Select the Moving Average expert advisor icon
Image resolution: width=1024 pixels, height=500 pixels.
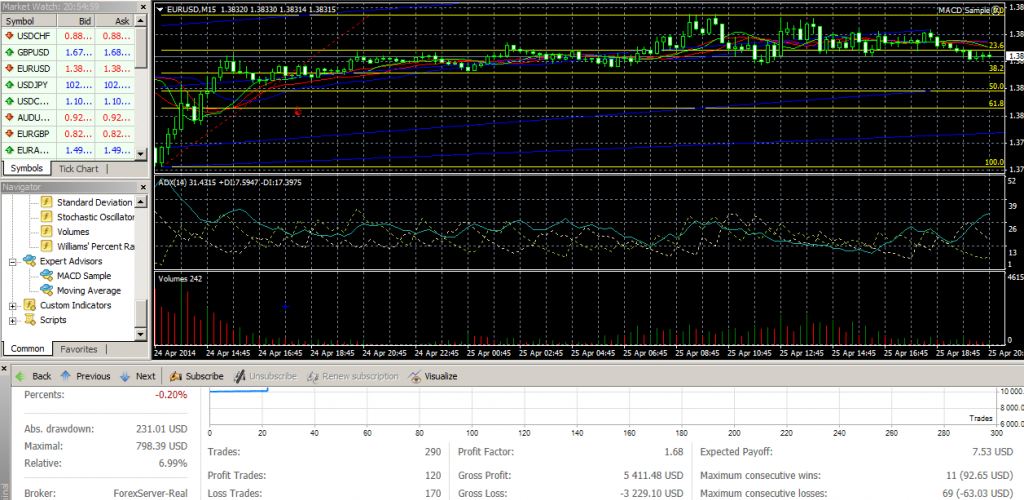click(x=46, y=290)
